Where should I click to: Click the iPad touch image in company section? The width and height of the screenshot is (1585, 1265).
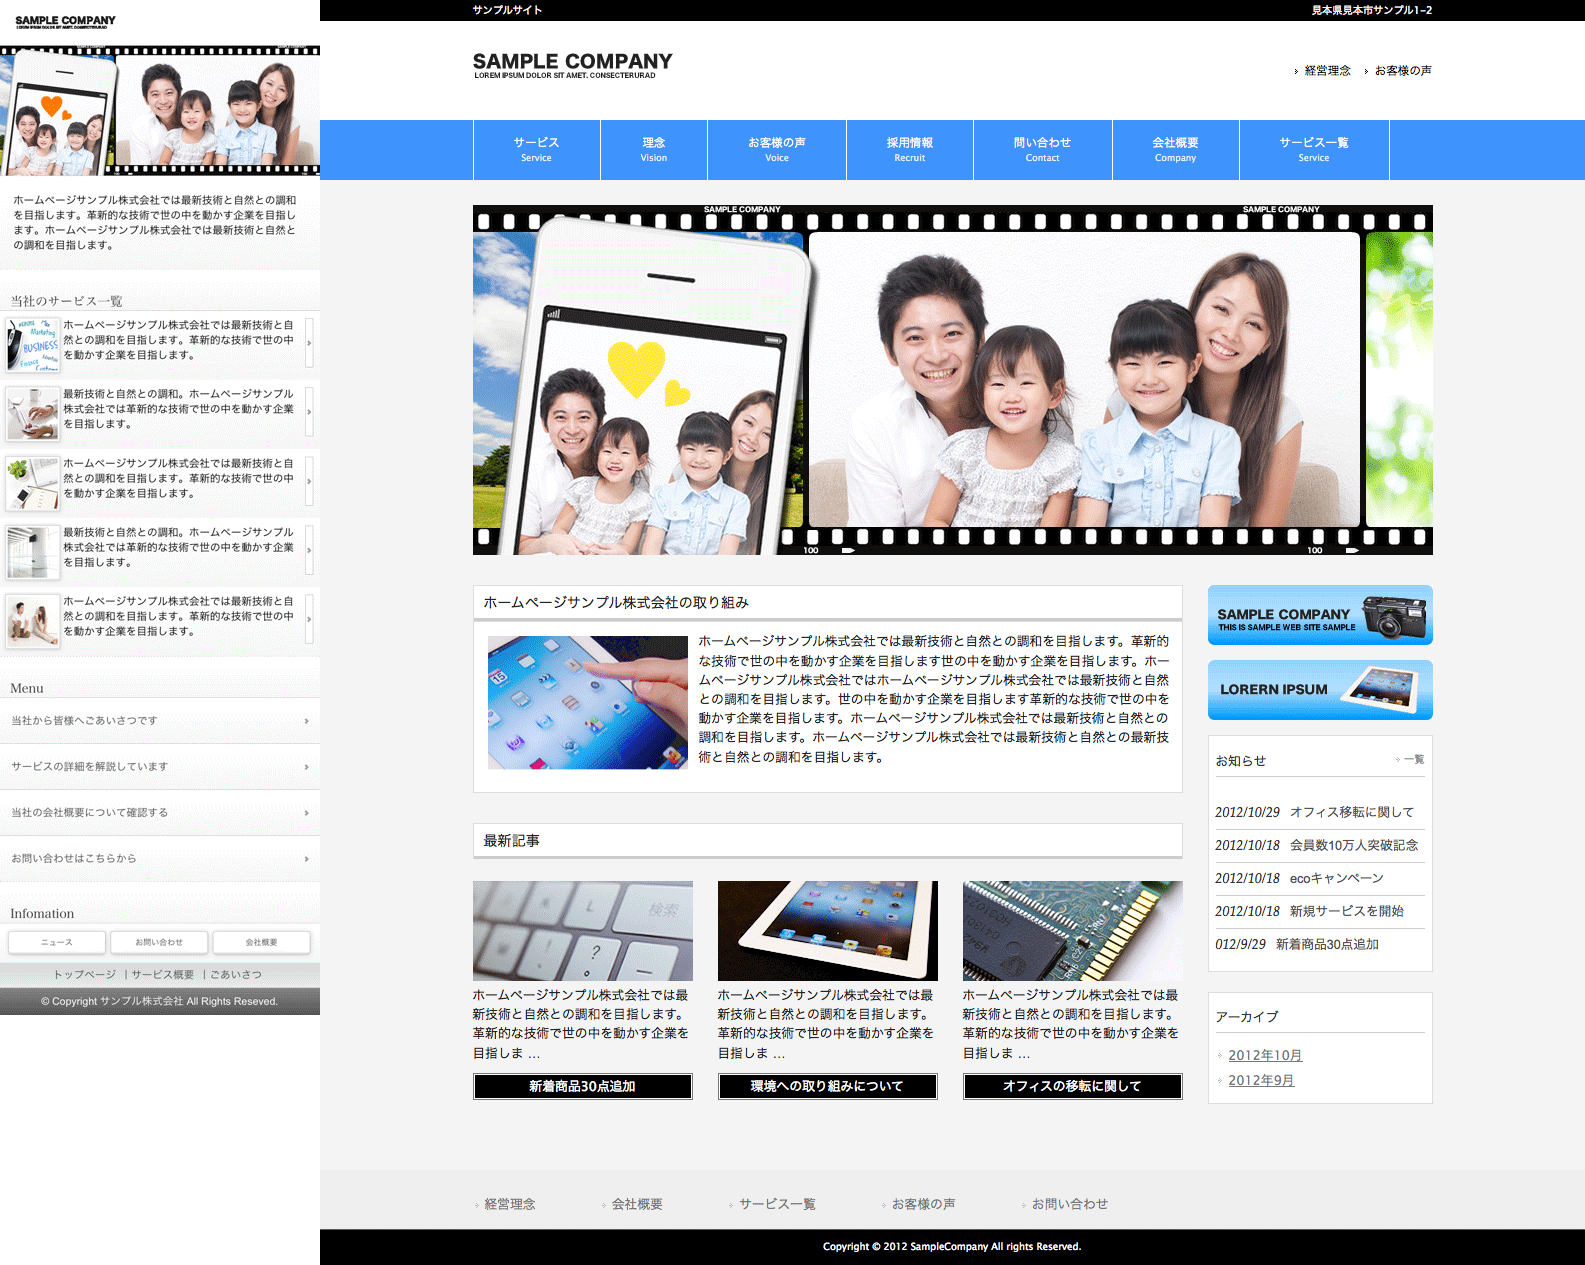click(587, 702)
